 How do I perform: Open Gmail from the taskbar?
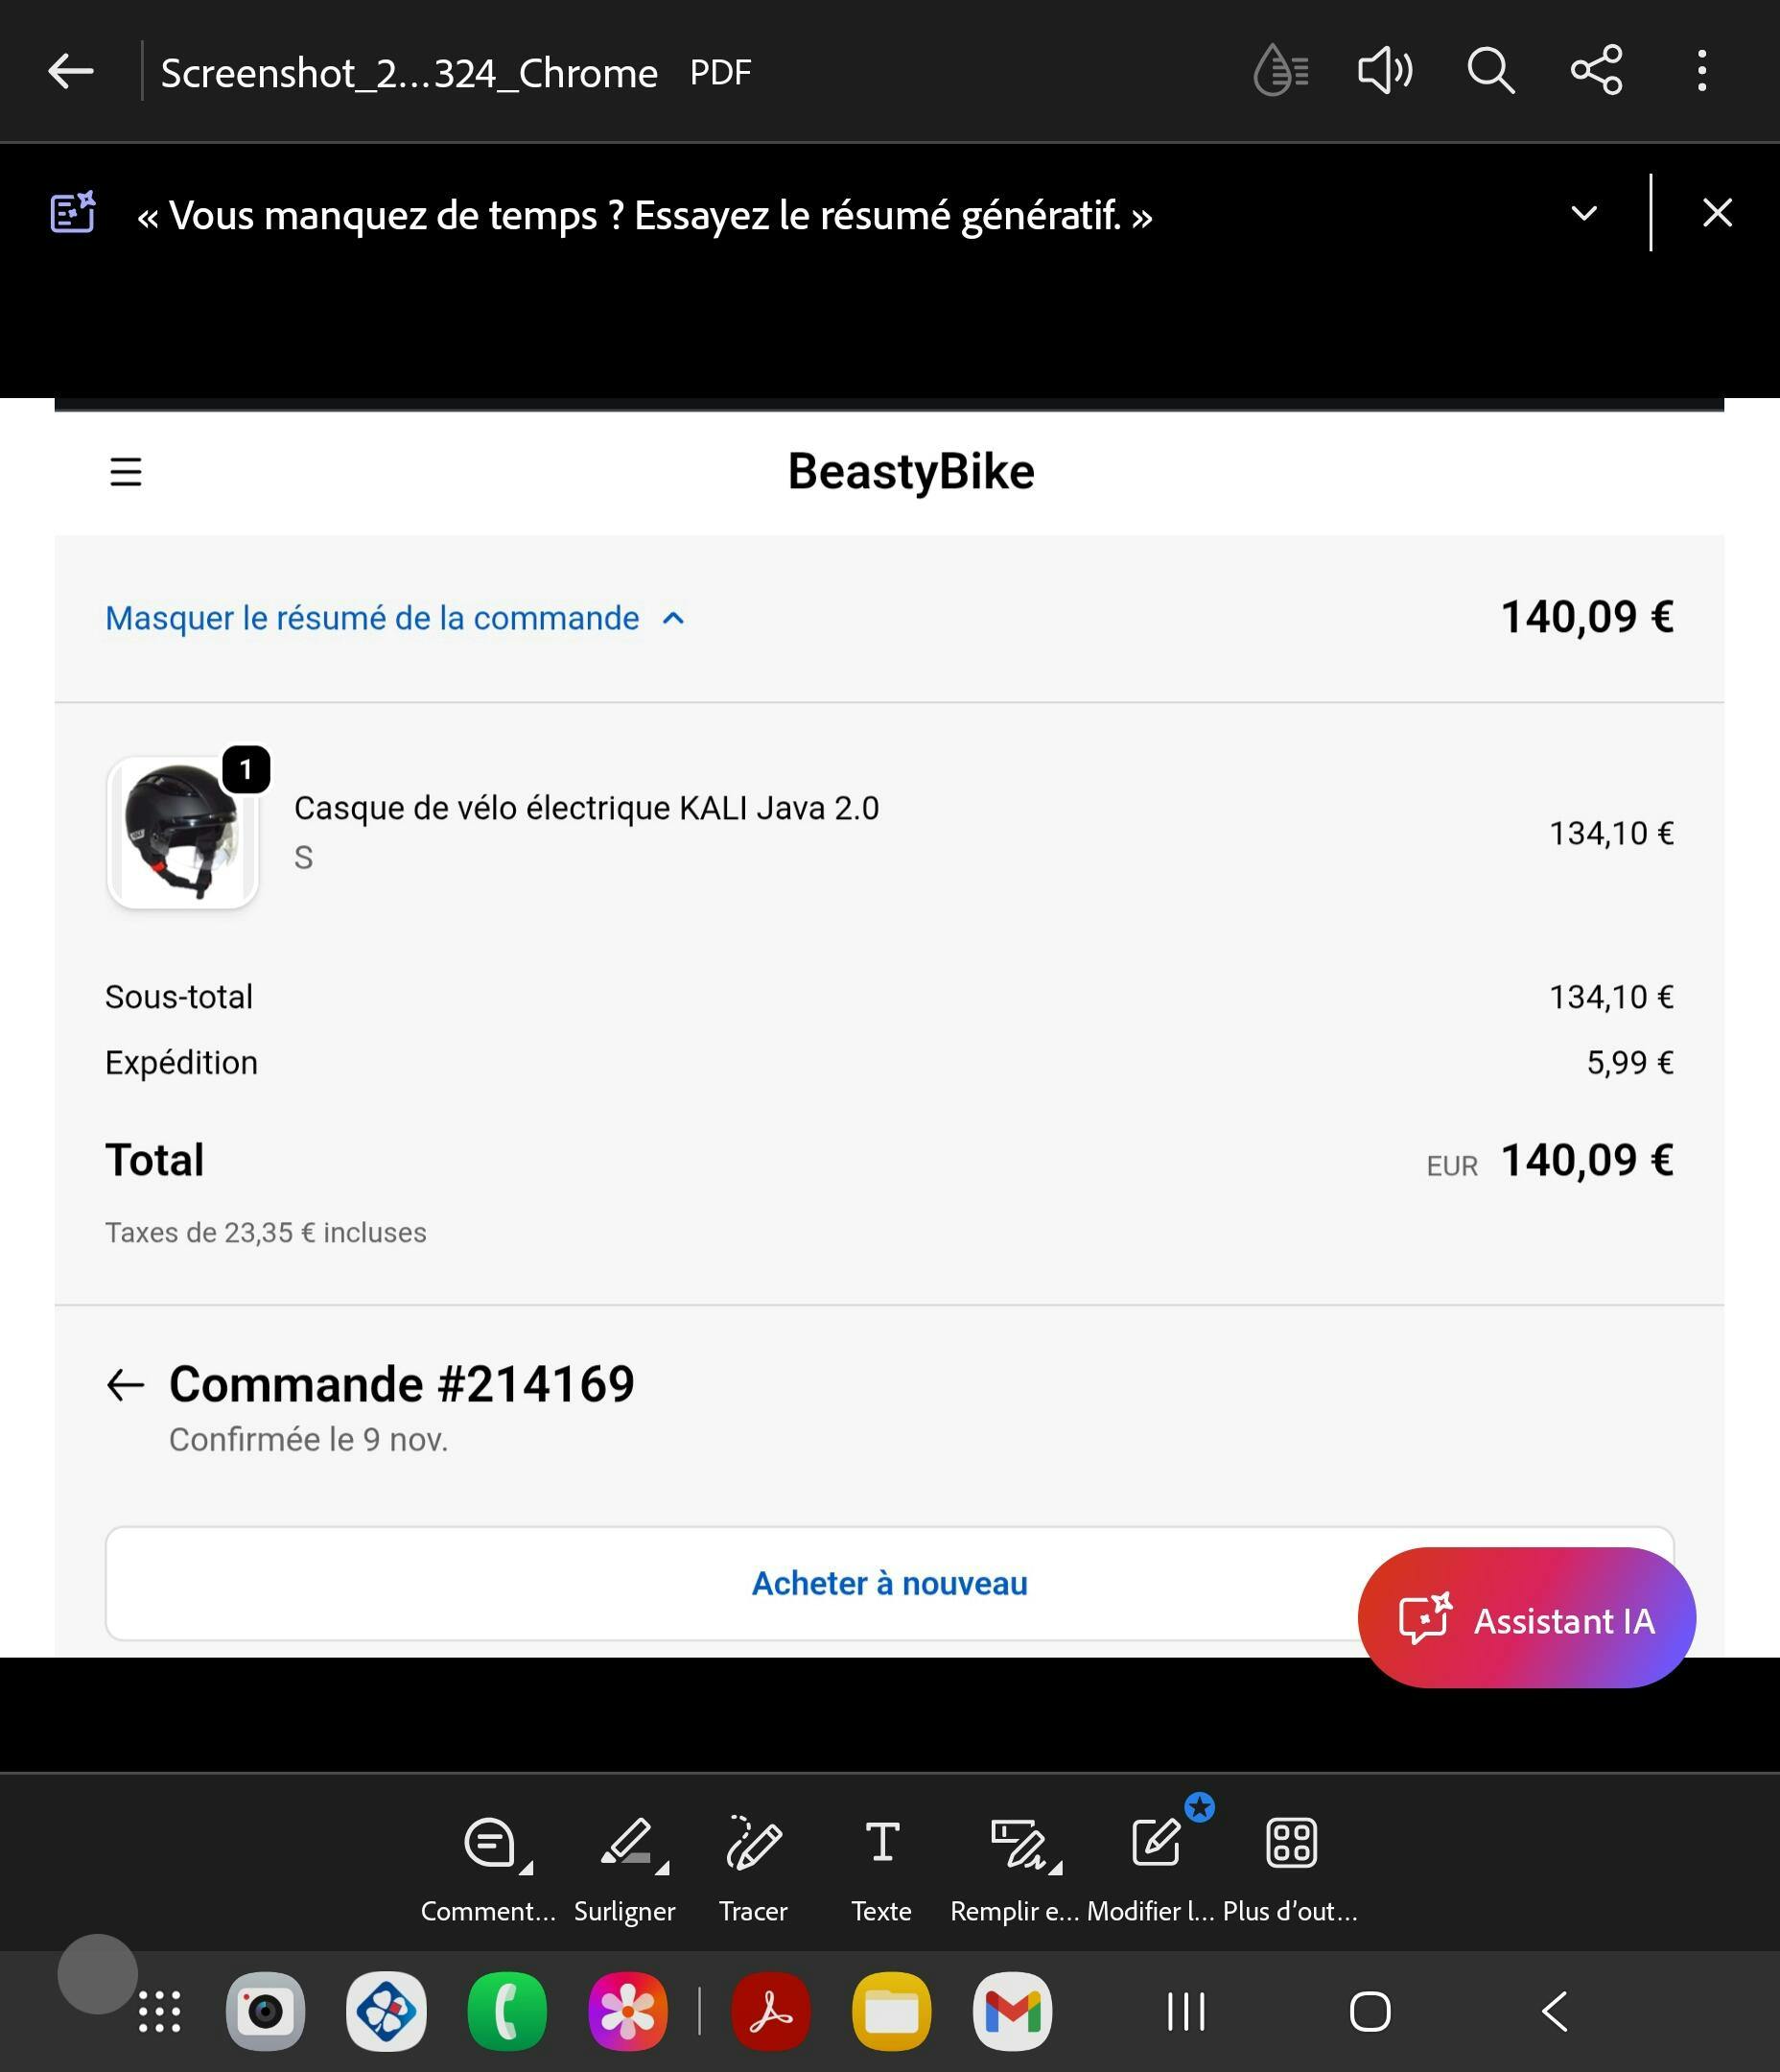[1012, 2011]
